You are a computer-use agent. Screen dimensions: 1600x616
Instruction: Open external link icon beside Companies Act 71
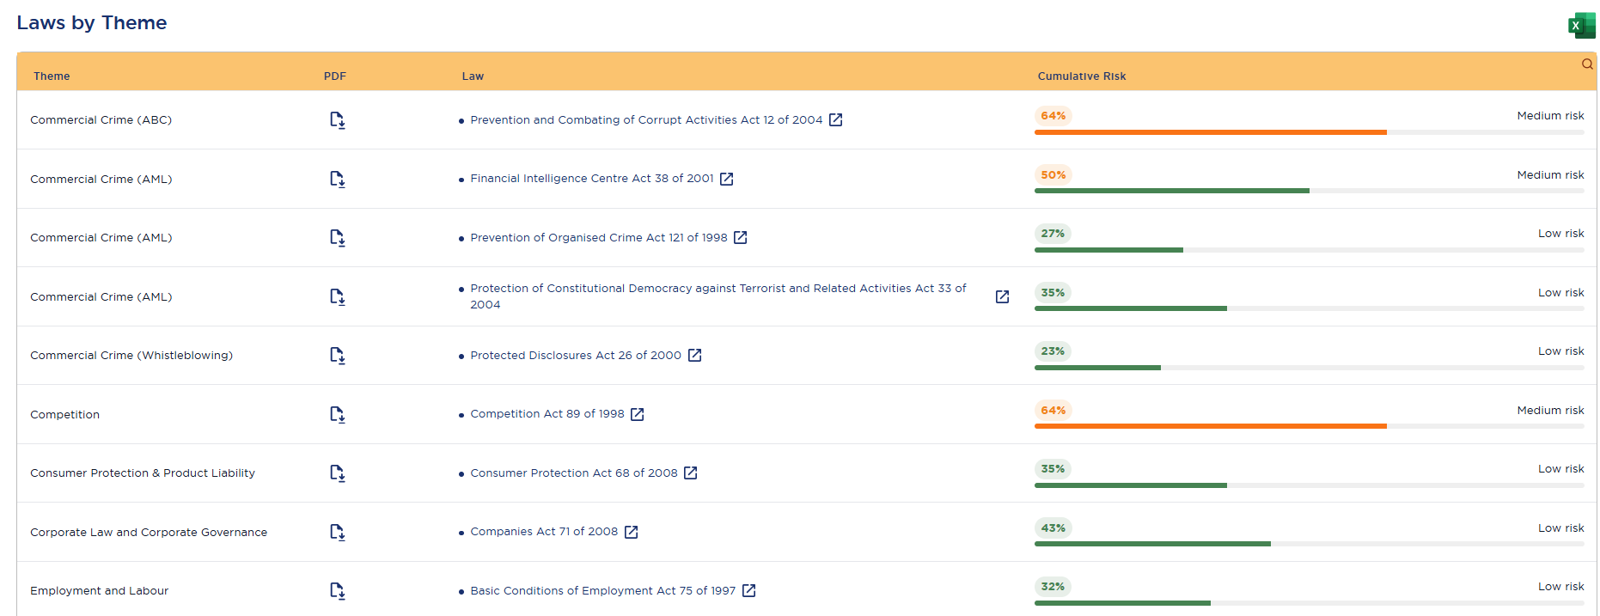pyautogui.click(x=631, y=532)
